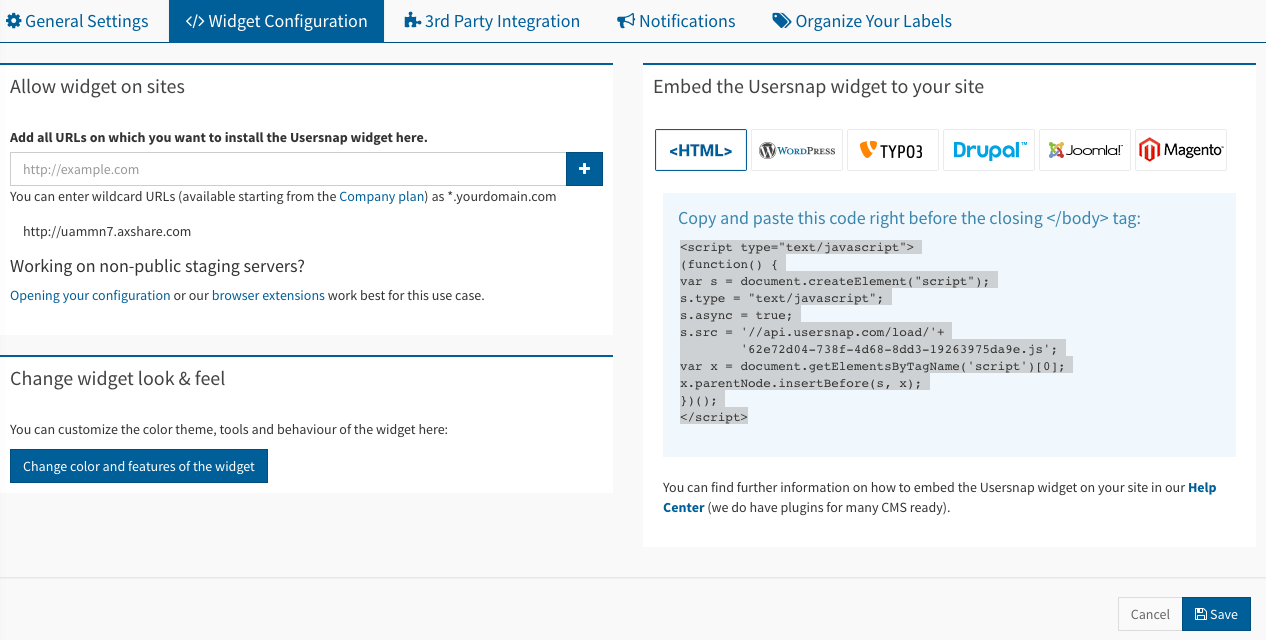Click the 'Change widget look & feel' heading

pyautogui.click(x=118, y=379)
